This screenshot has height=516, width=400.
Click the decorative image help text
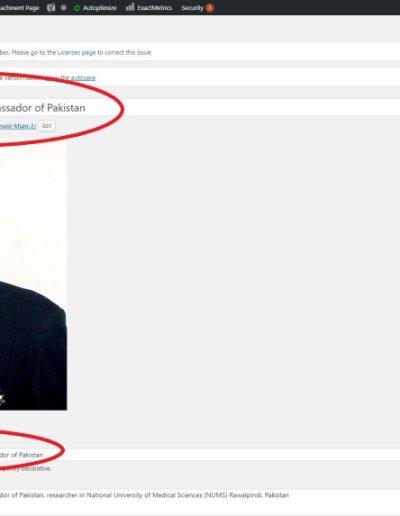point(26,468)
